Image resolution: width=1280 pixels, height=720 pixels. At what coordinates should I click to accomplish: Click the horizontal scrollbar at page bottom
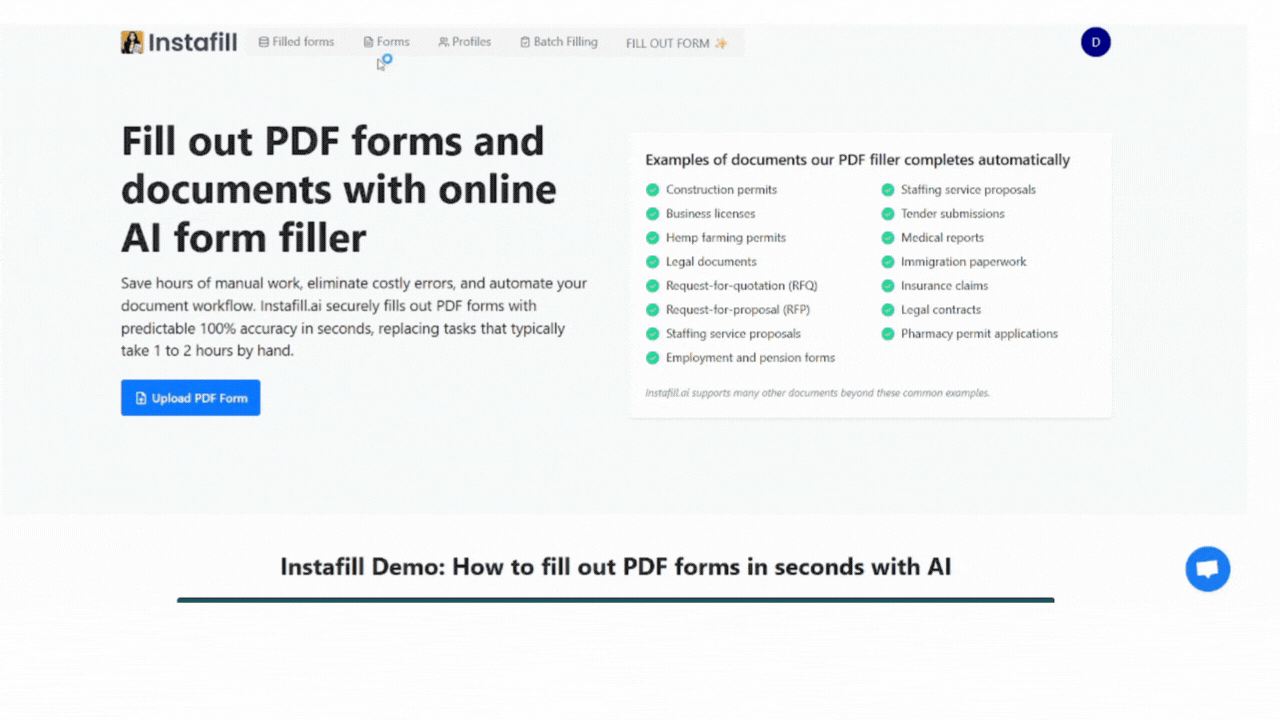point(640,714)
